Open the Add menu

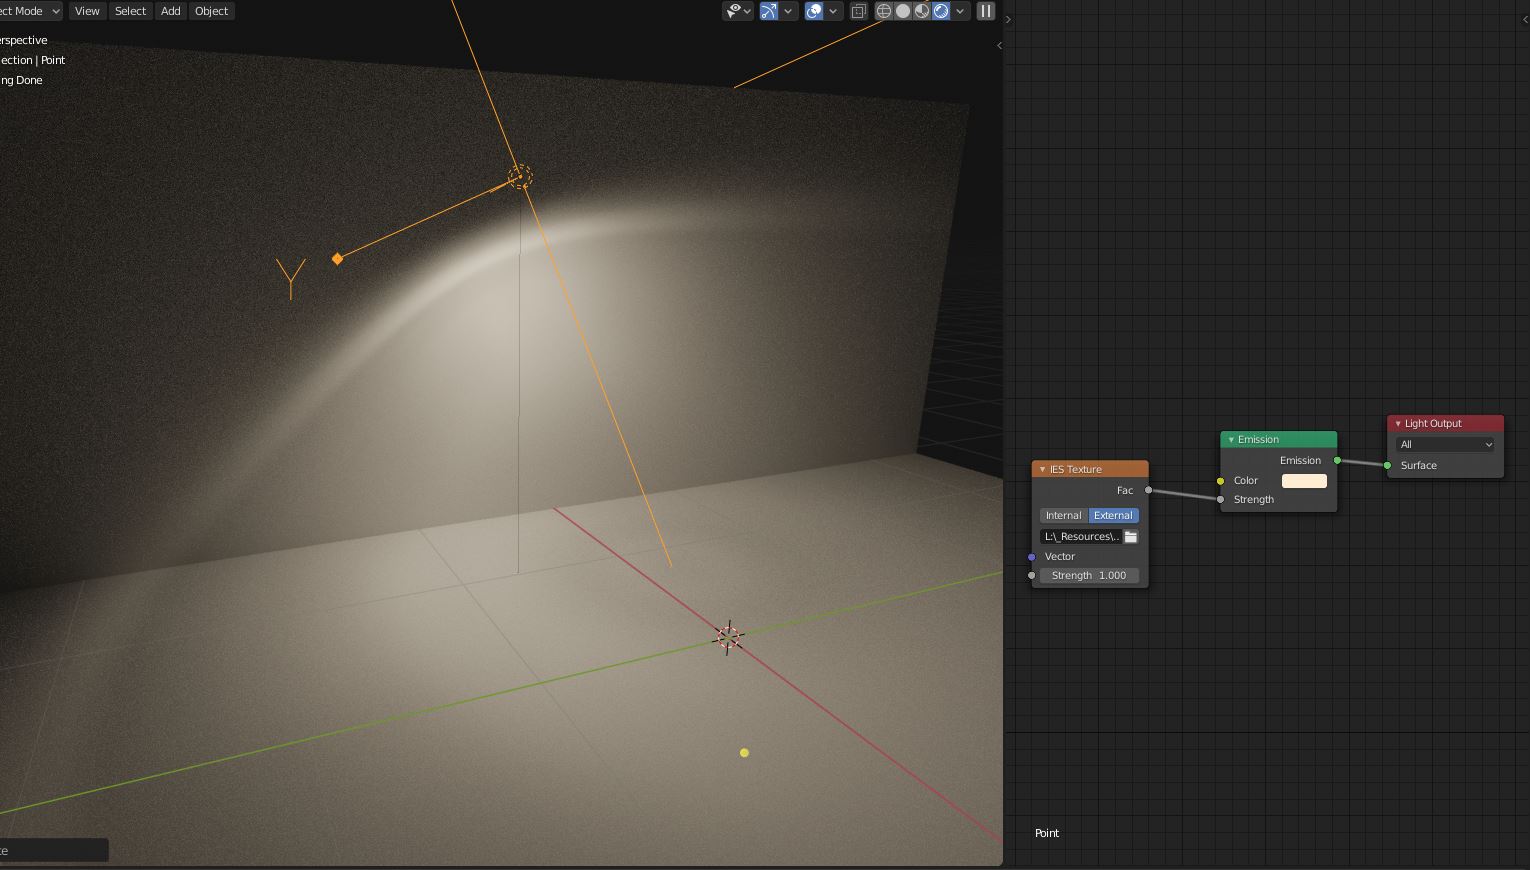171,11
